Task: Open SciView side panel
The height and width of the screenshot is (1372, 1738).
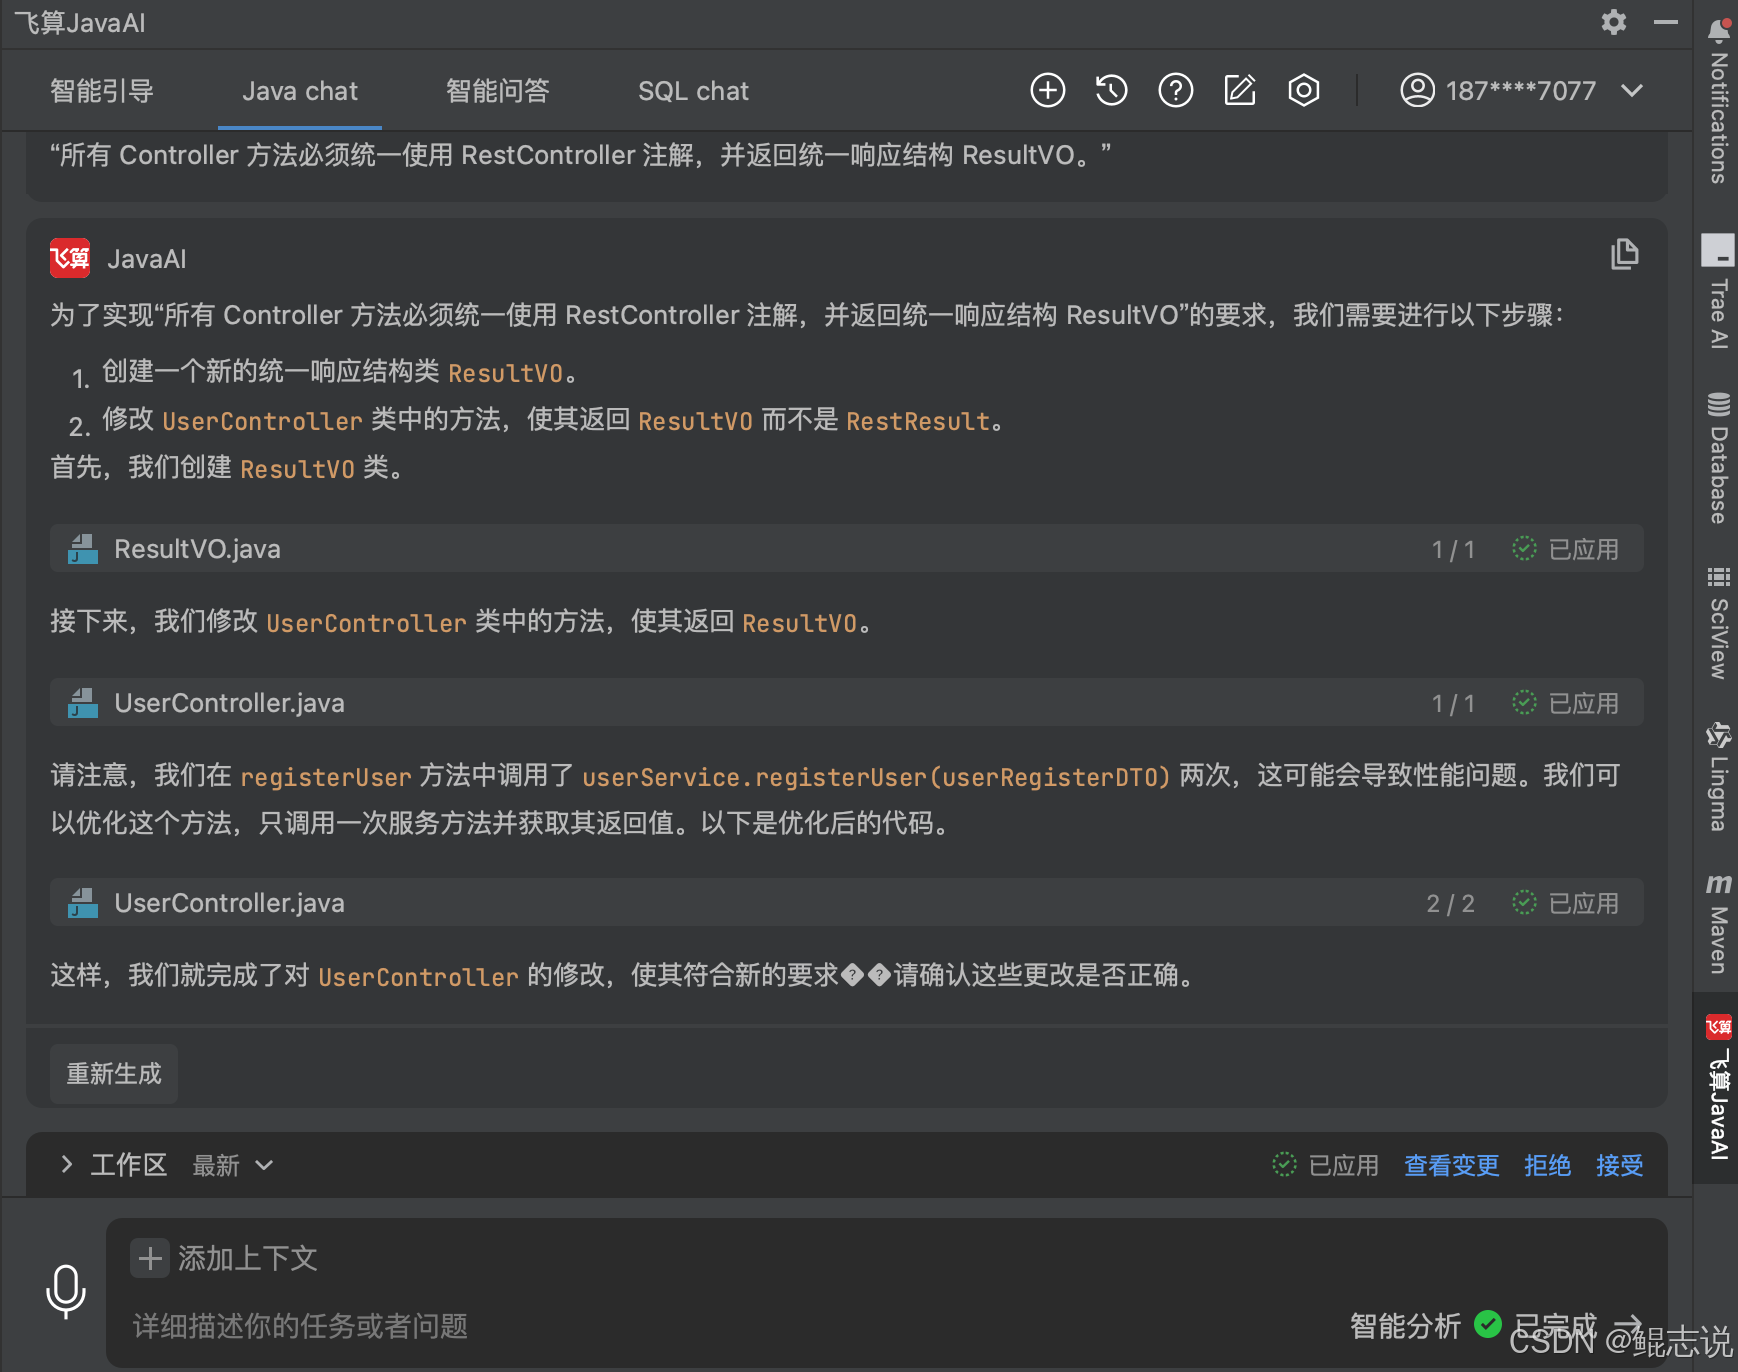Action: [x=1718, y=623]
